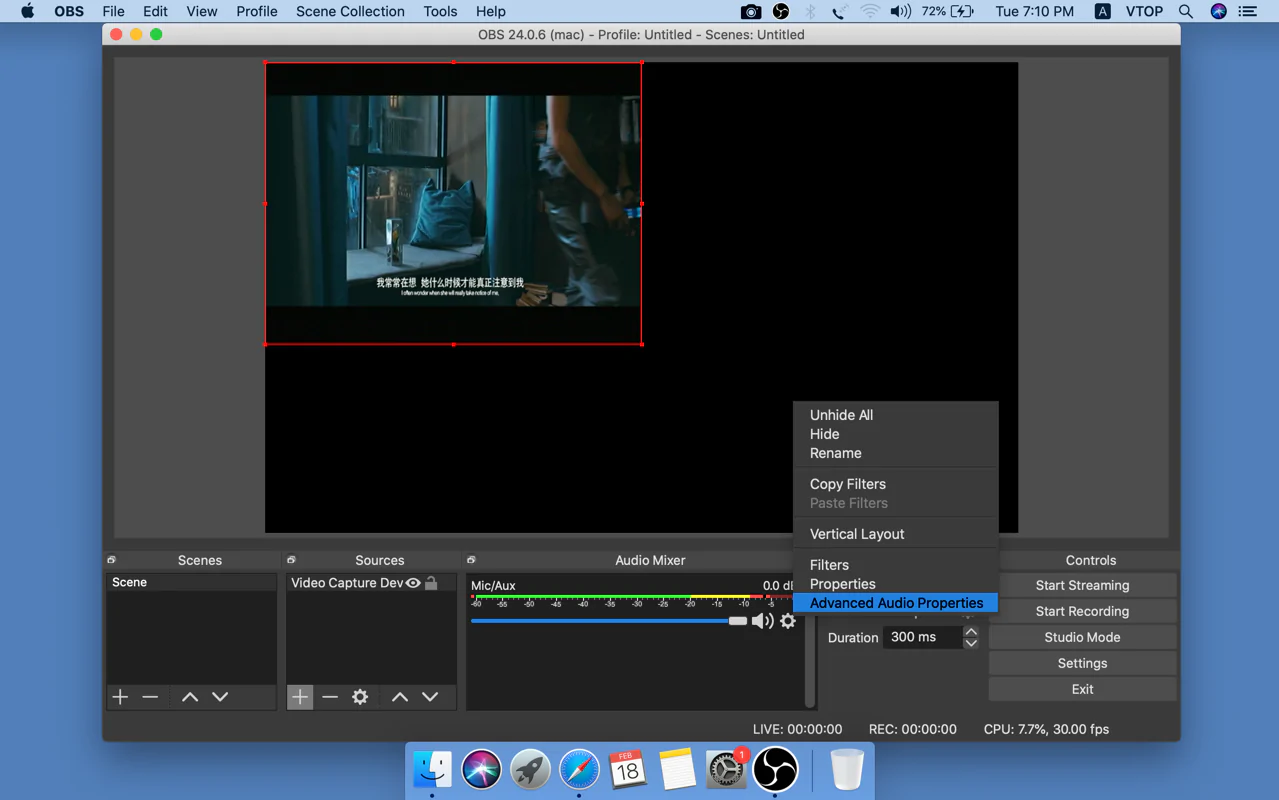Image resolution: width=1279 pixels, height=800 pixels.
Task: Open Finder from the Dock
Action: point(432,770)
